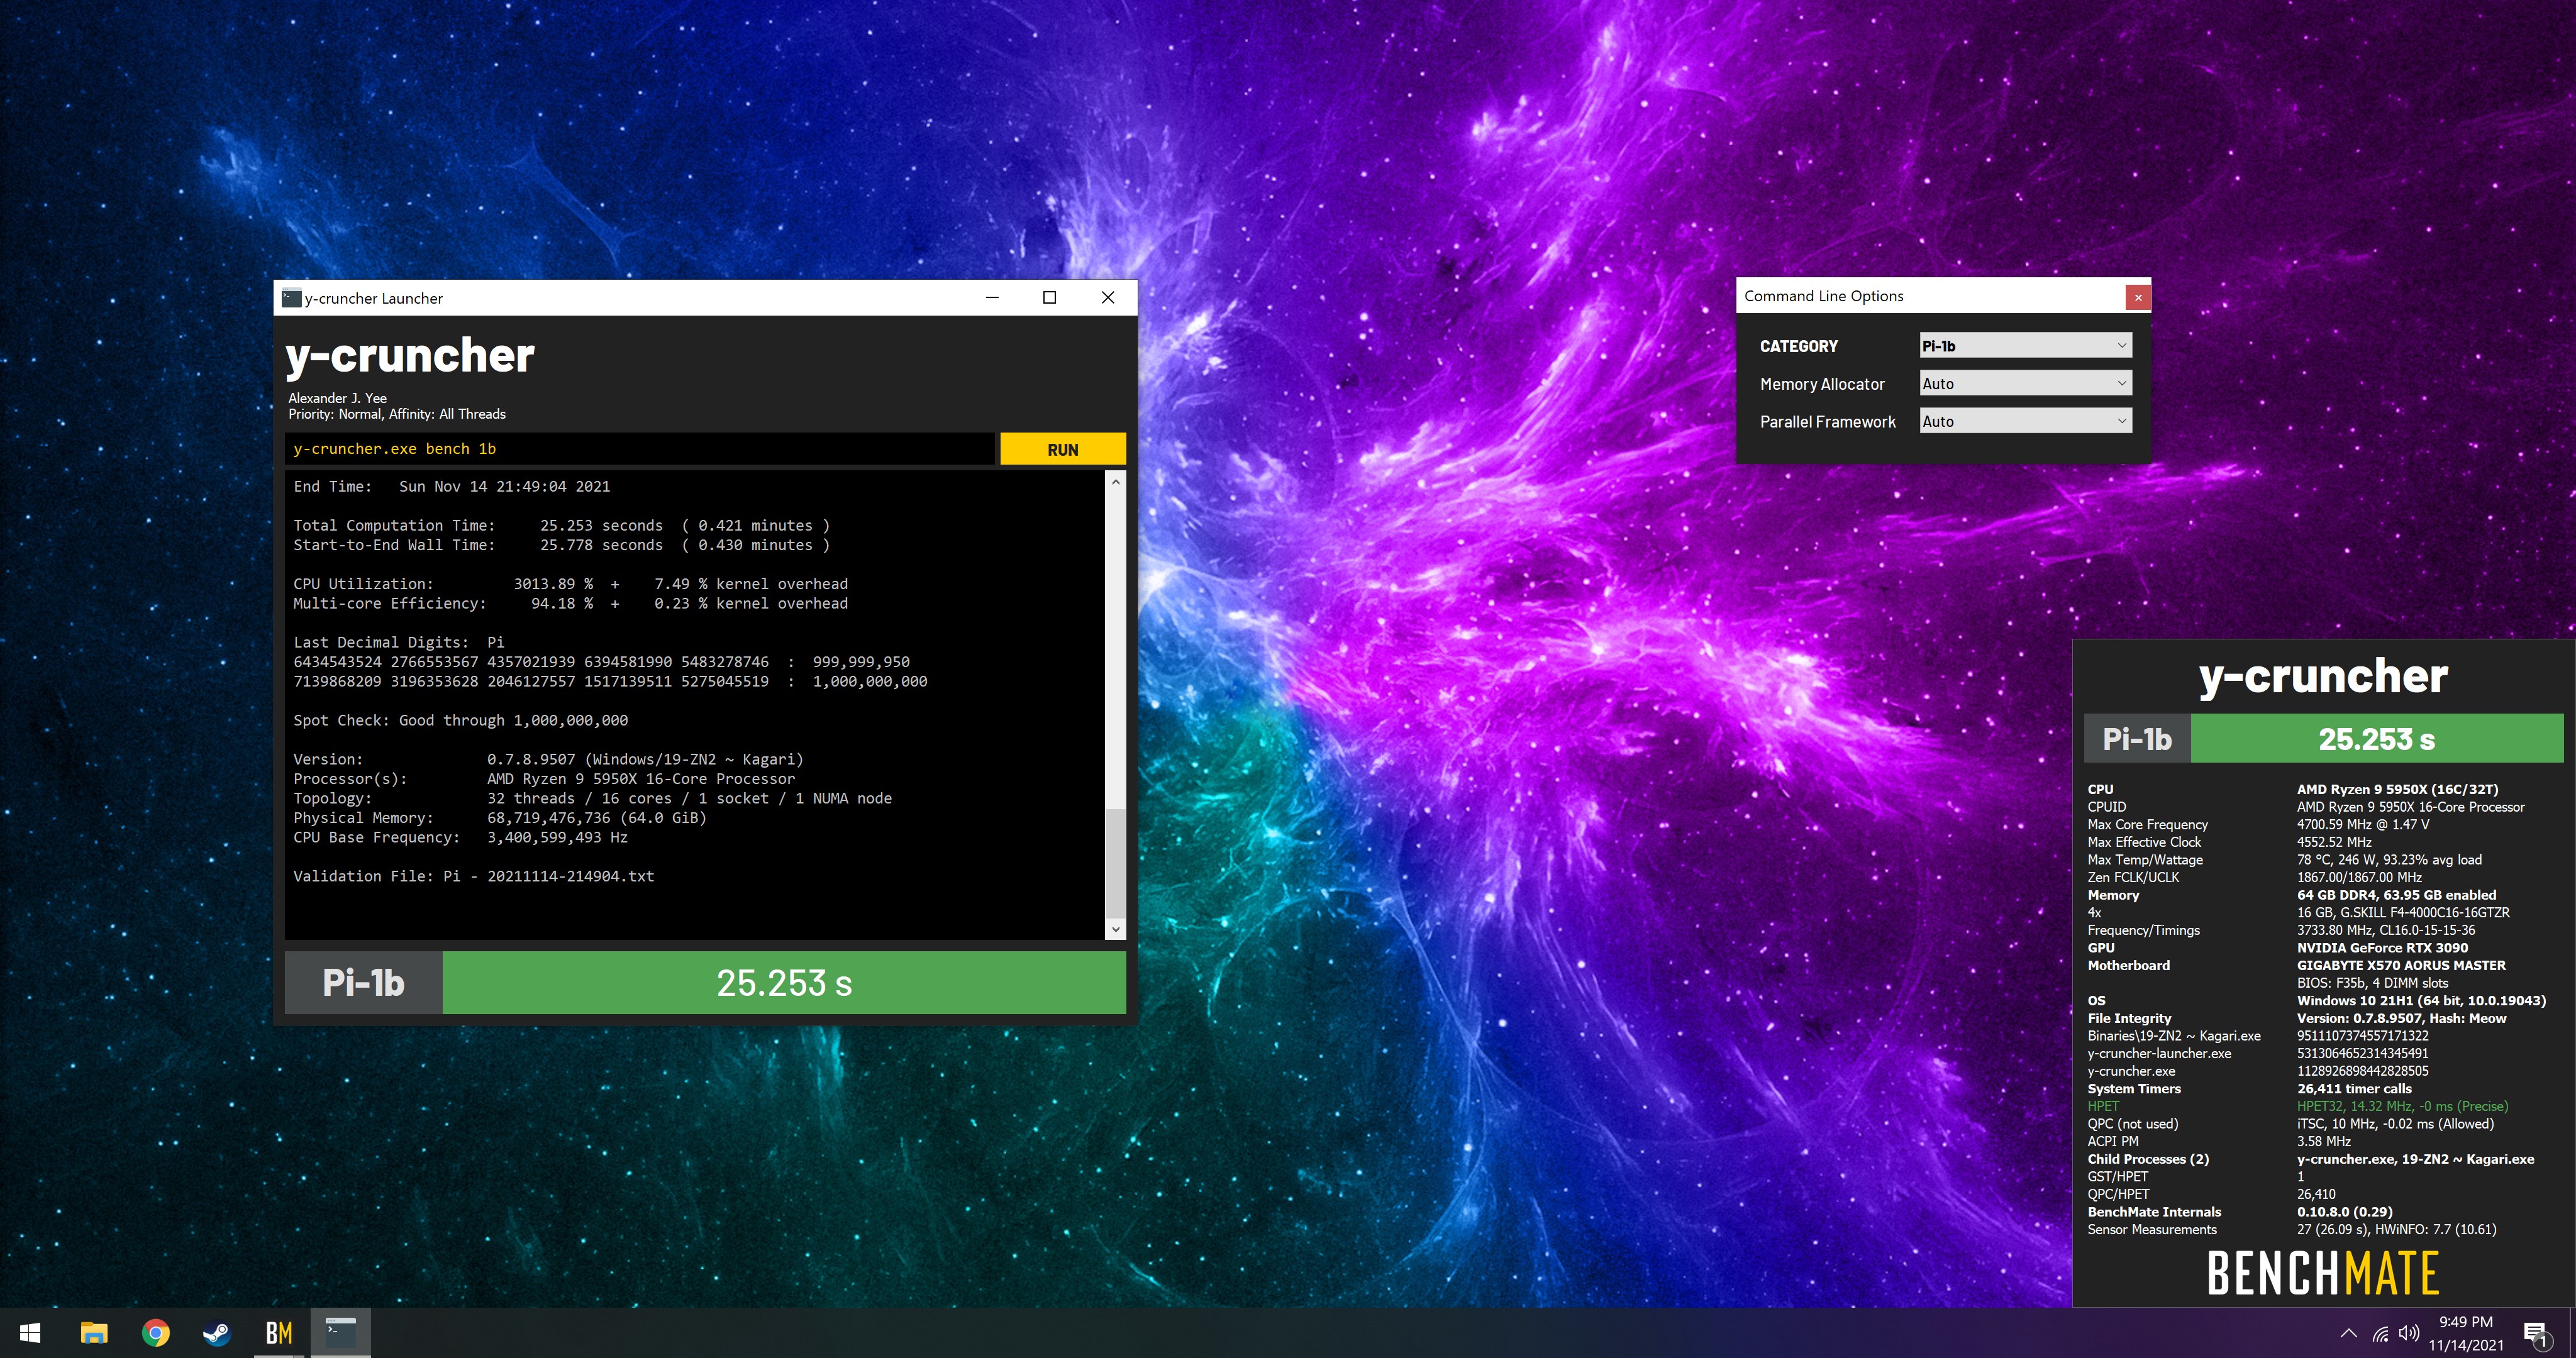
Task: Open File Explorer from the taskbar
Action: (94, 1333)
